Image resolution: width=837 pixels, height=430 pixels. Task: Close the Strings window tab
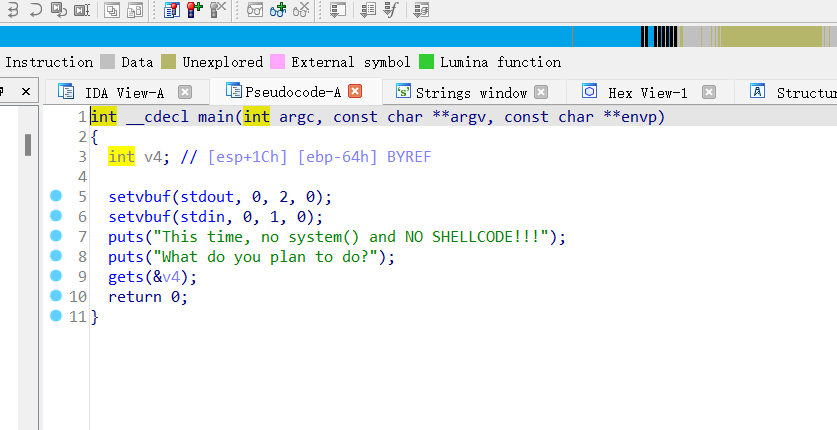[541, 92]
